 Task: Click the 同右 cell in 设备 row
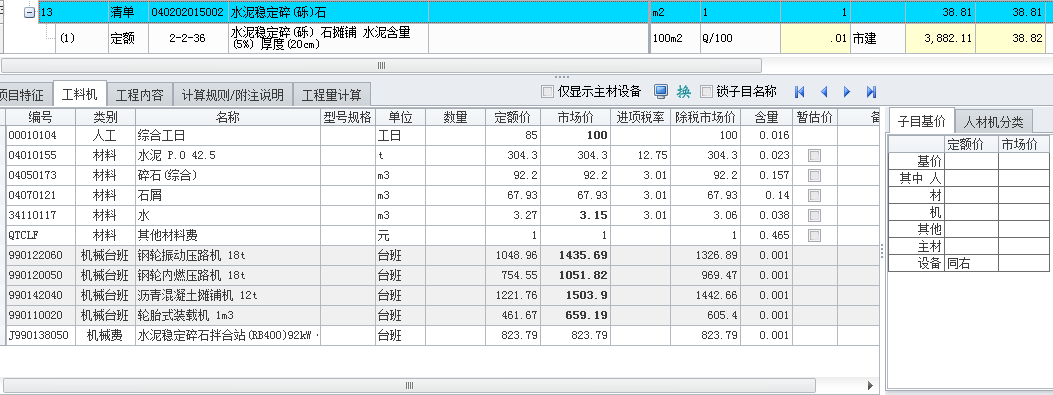click(971, 263)
